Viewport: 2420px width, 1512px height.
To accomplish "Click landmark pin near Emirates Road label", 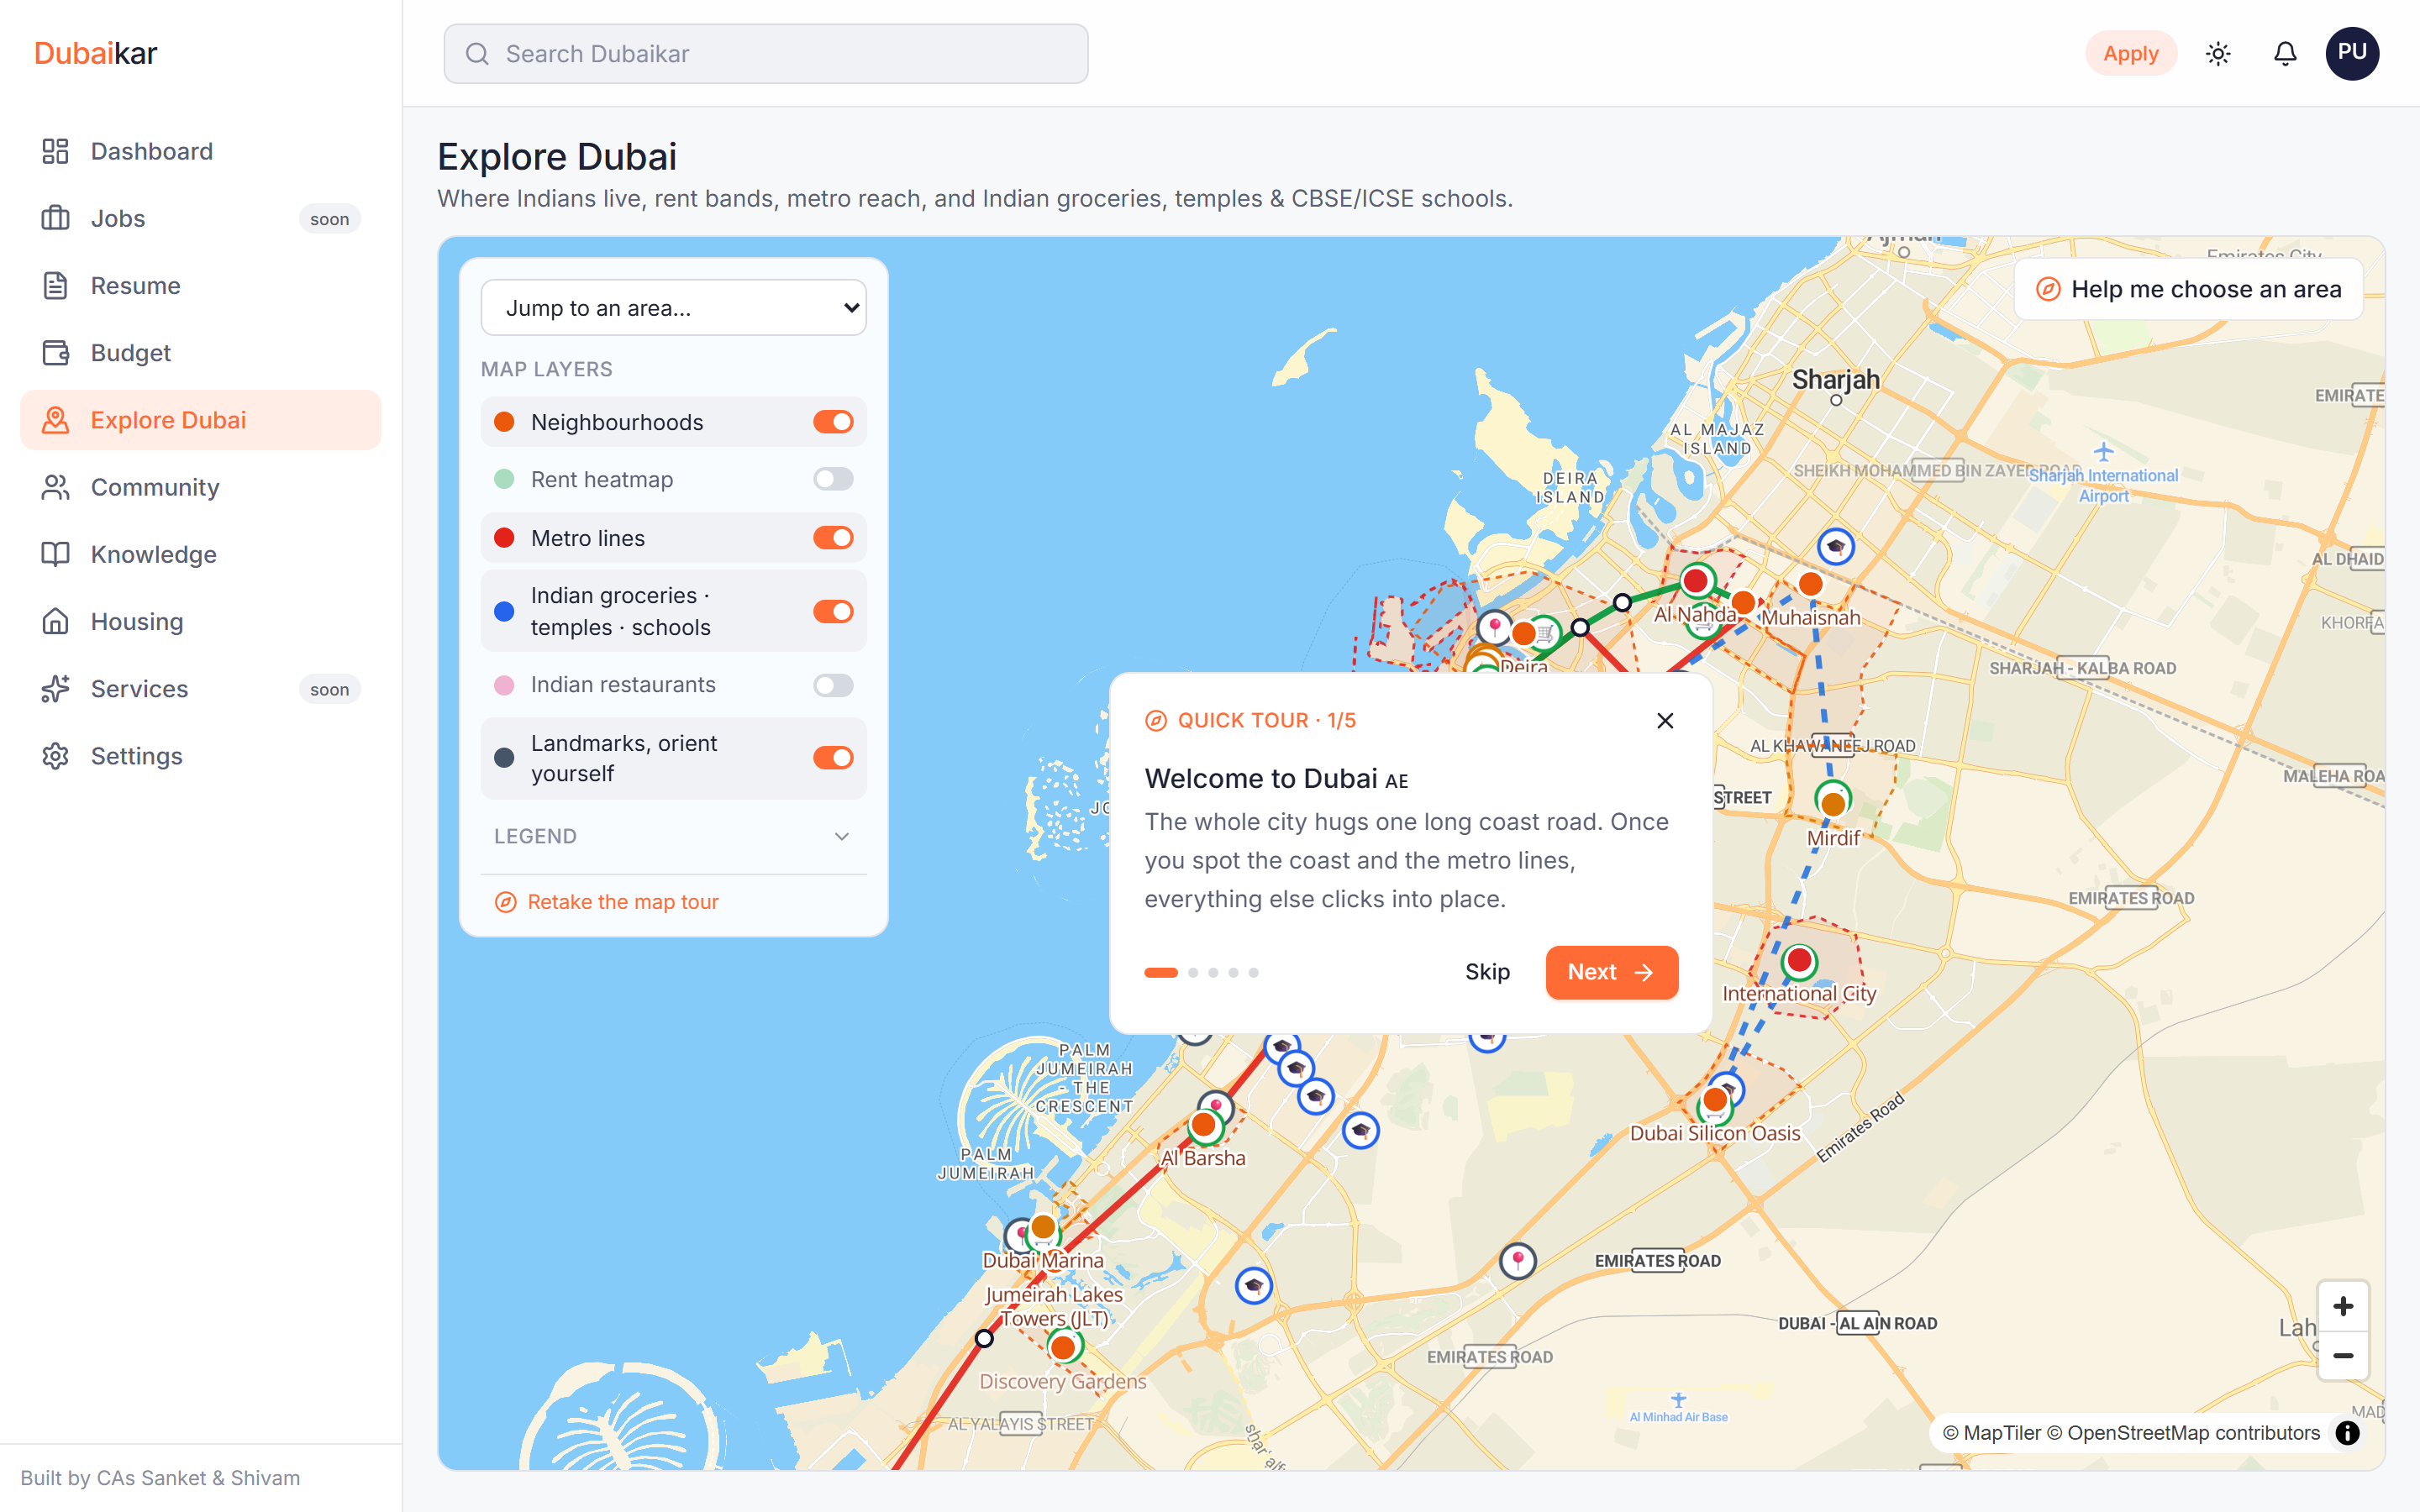I will [1518, 1261].
